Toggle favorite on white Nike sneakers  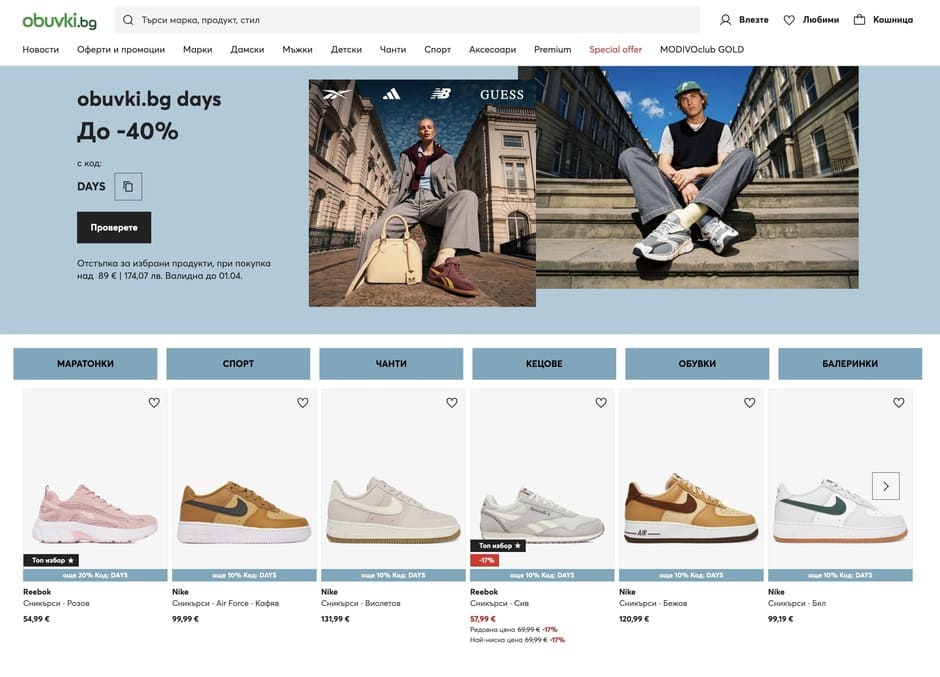coord(899,403)
